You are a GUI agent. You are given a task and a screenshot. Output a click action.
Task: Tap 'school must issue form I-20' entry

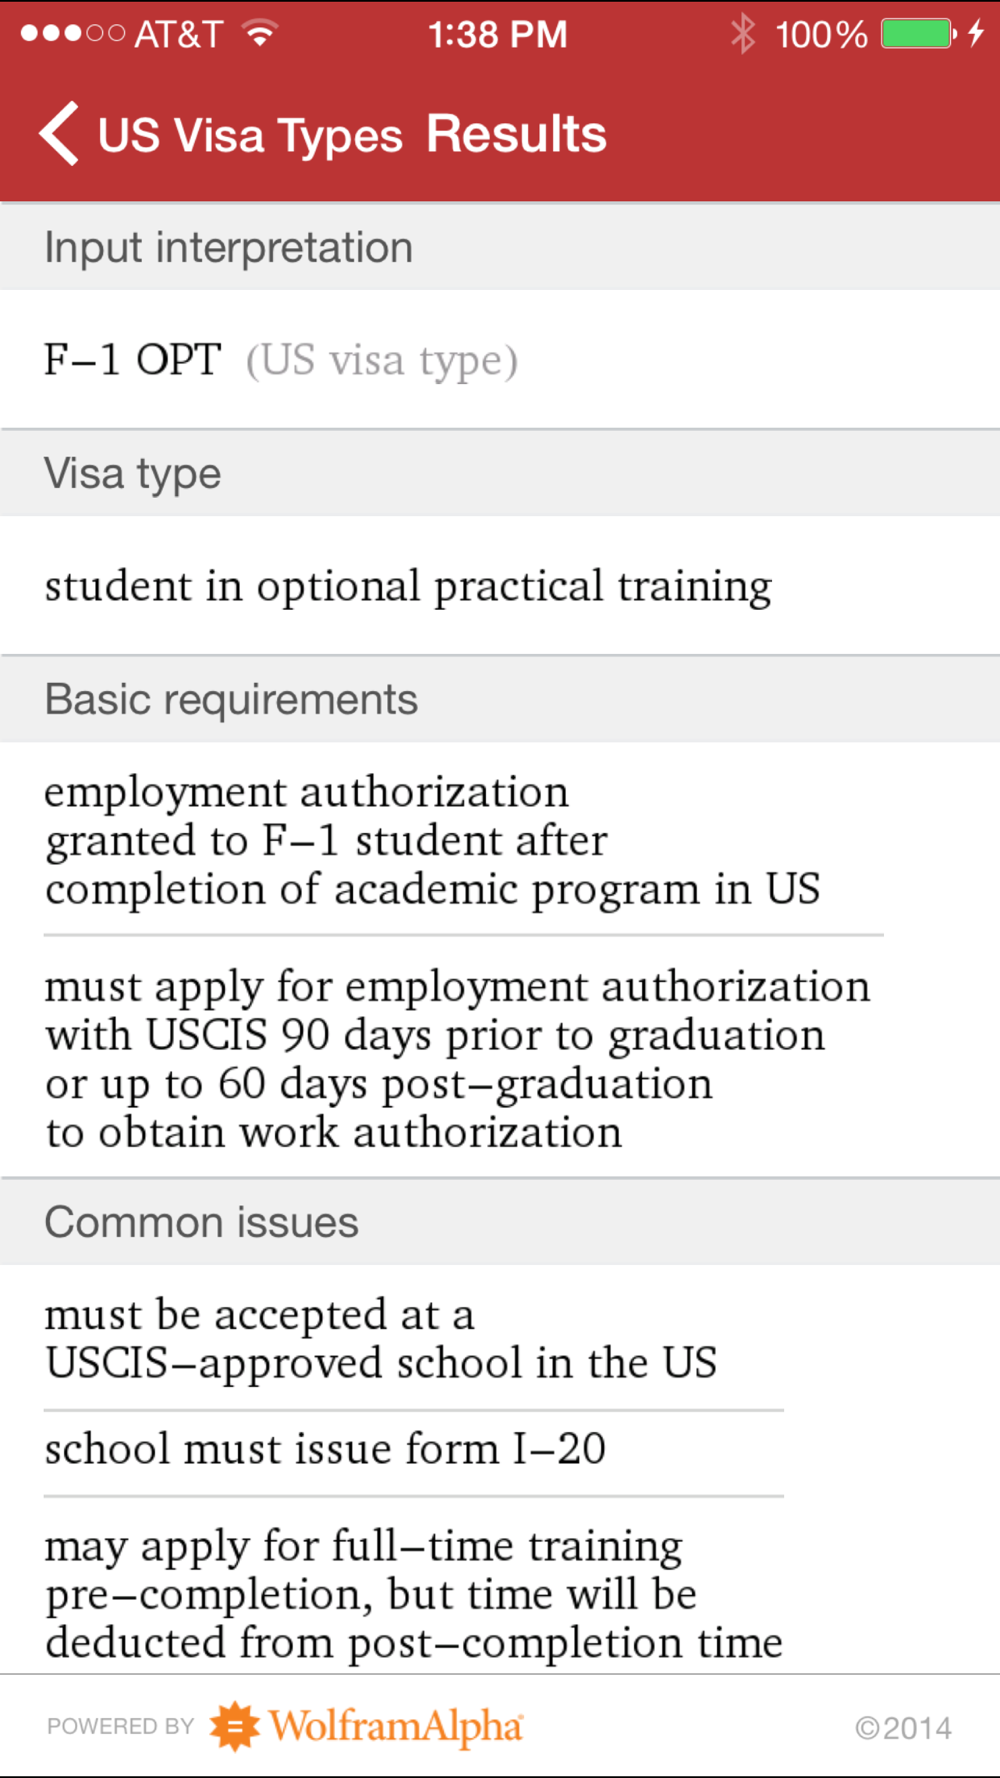coord(326,1449)
